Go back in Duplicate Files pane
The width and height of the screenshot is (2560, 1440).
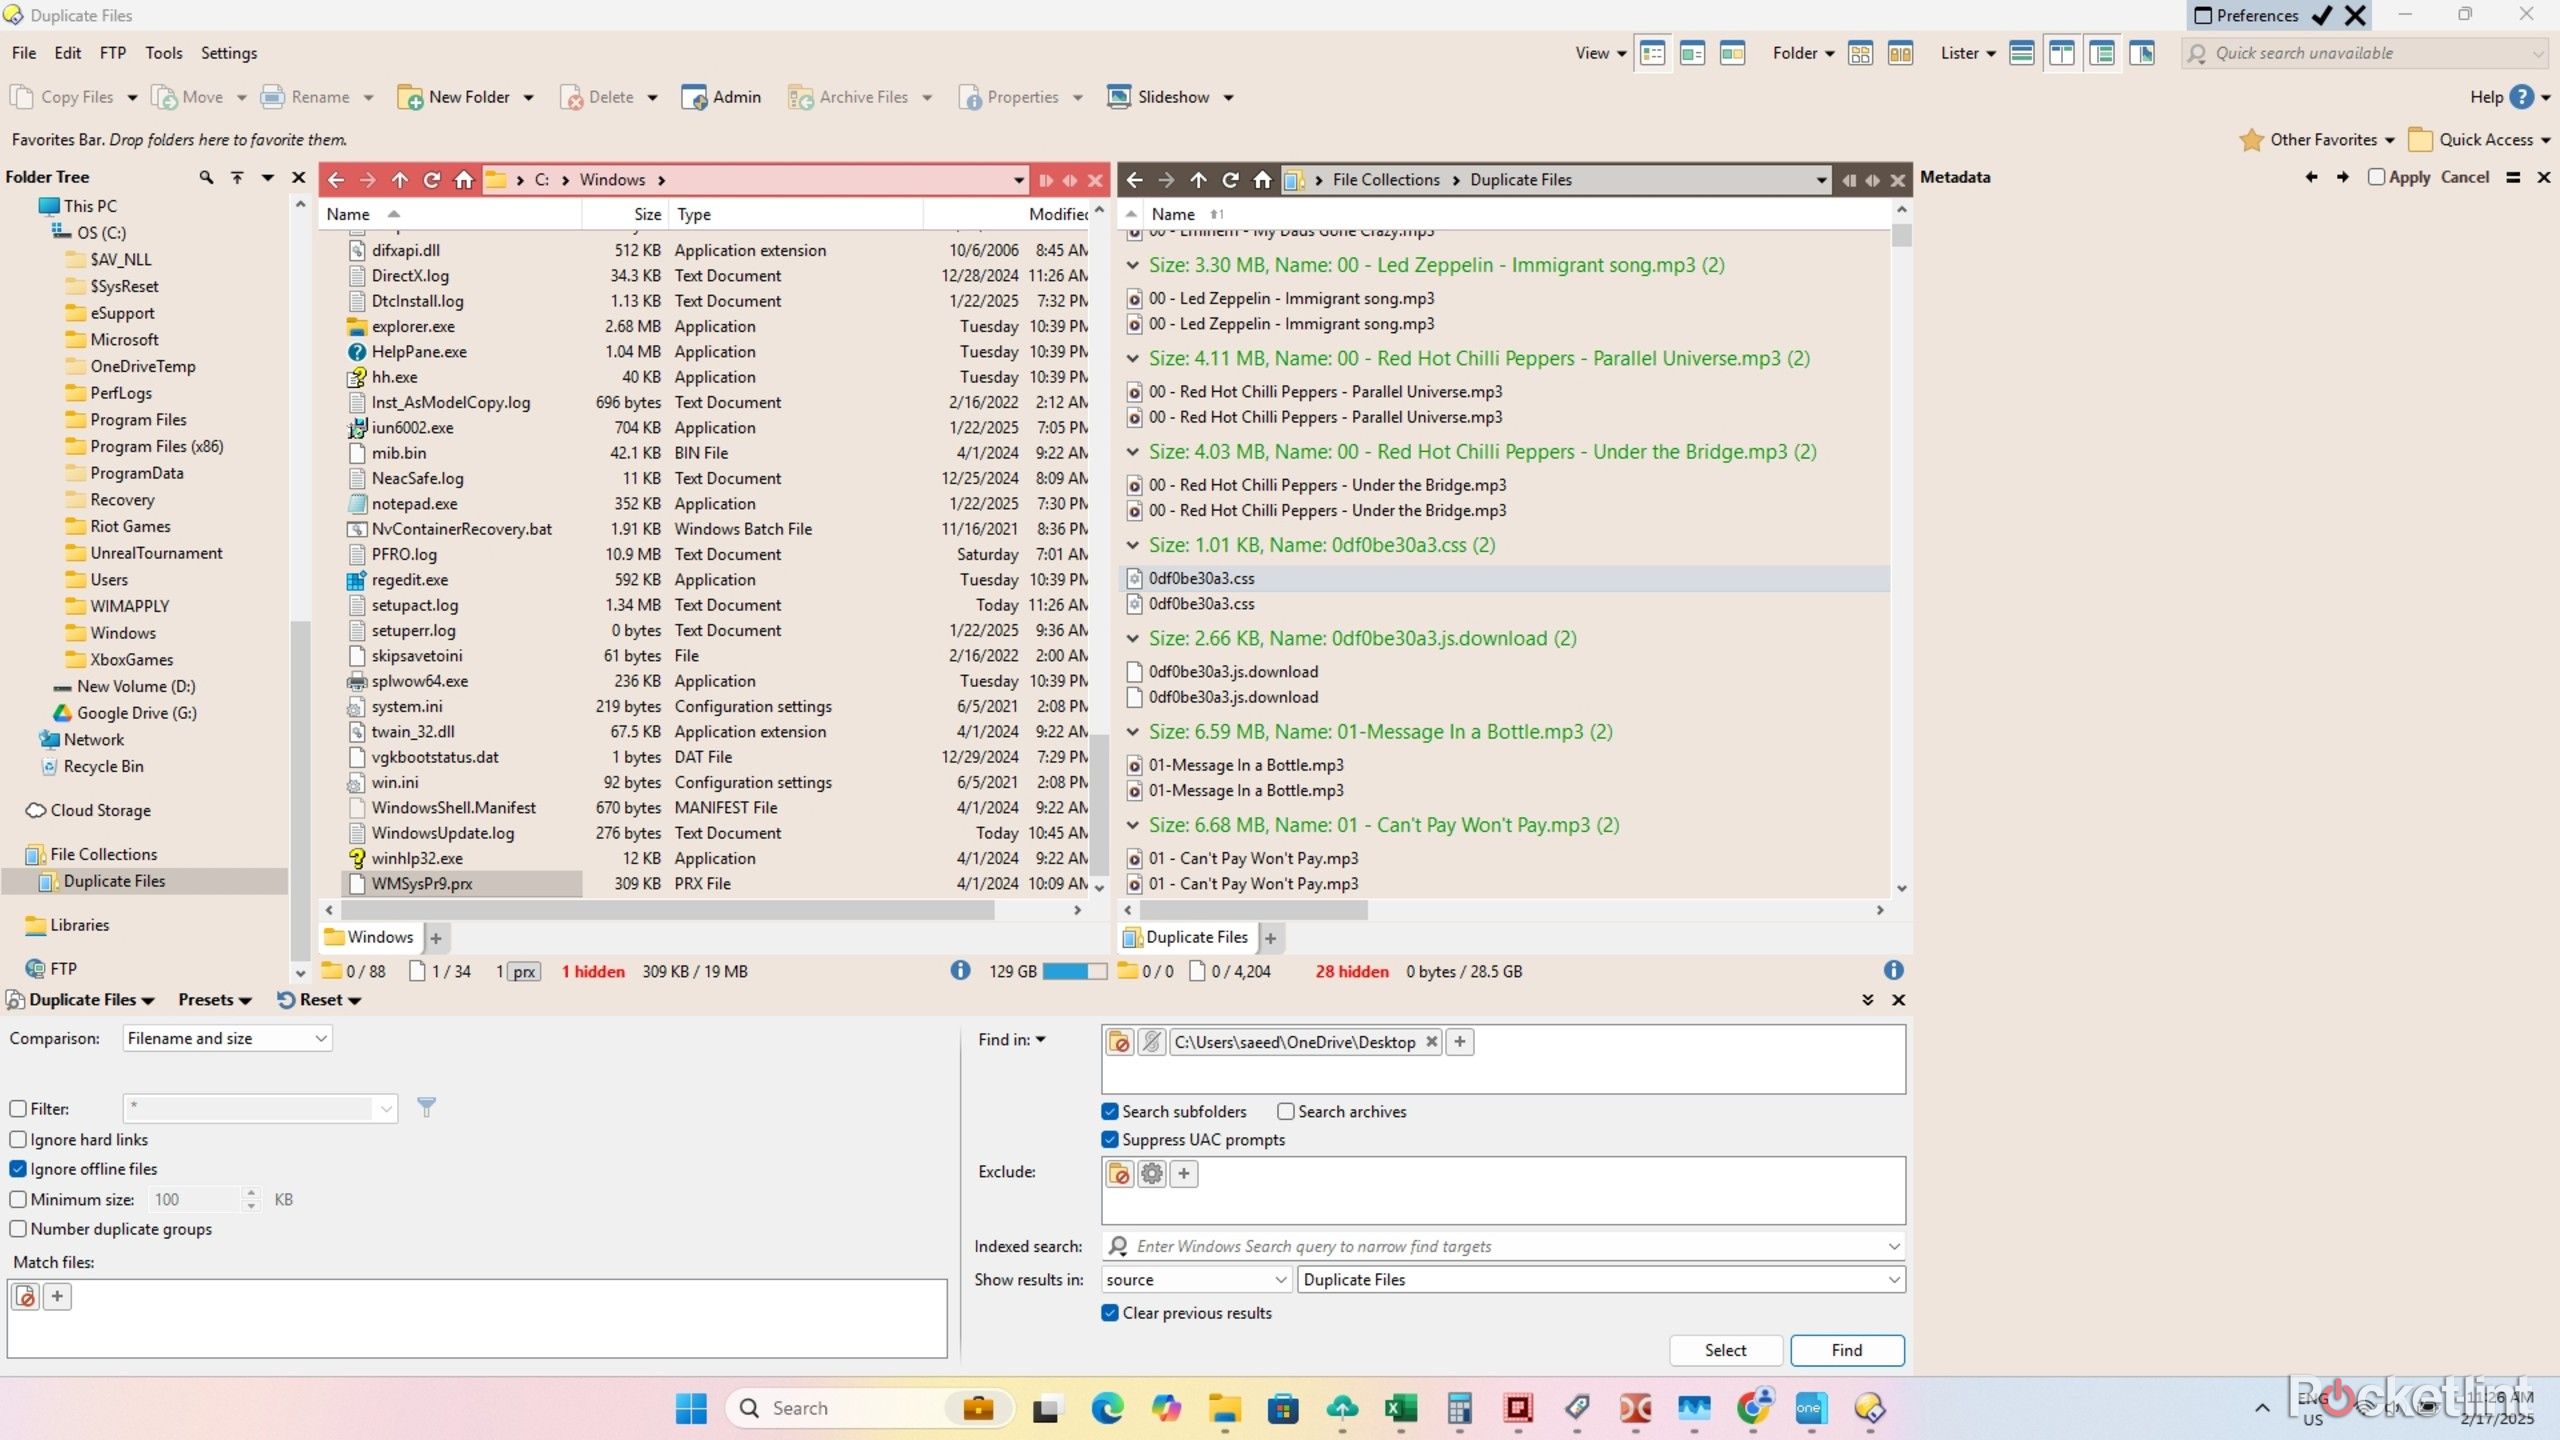point(1134,180)
